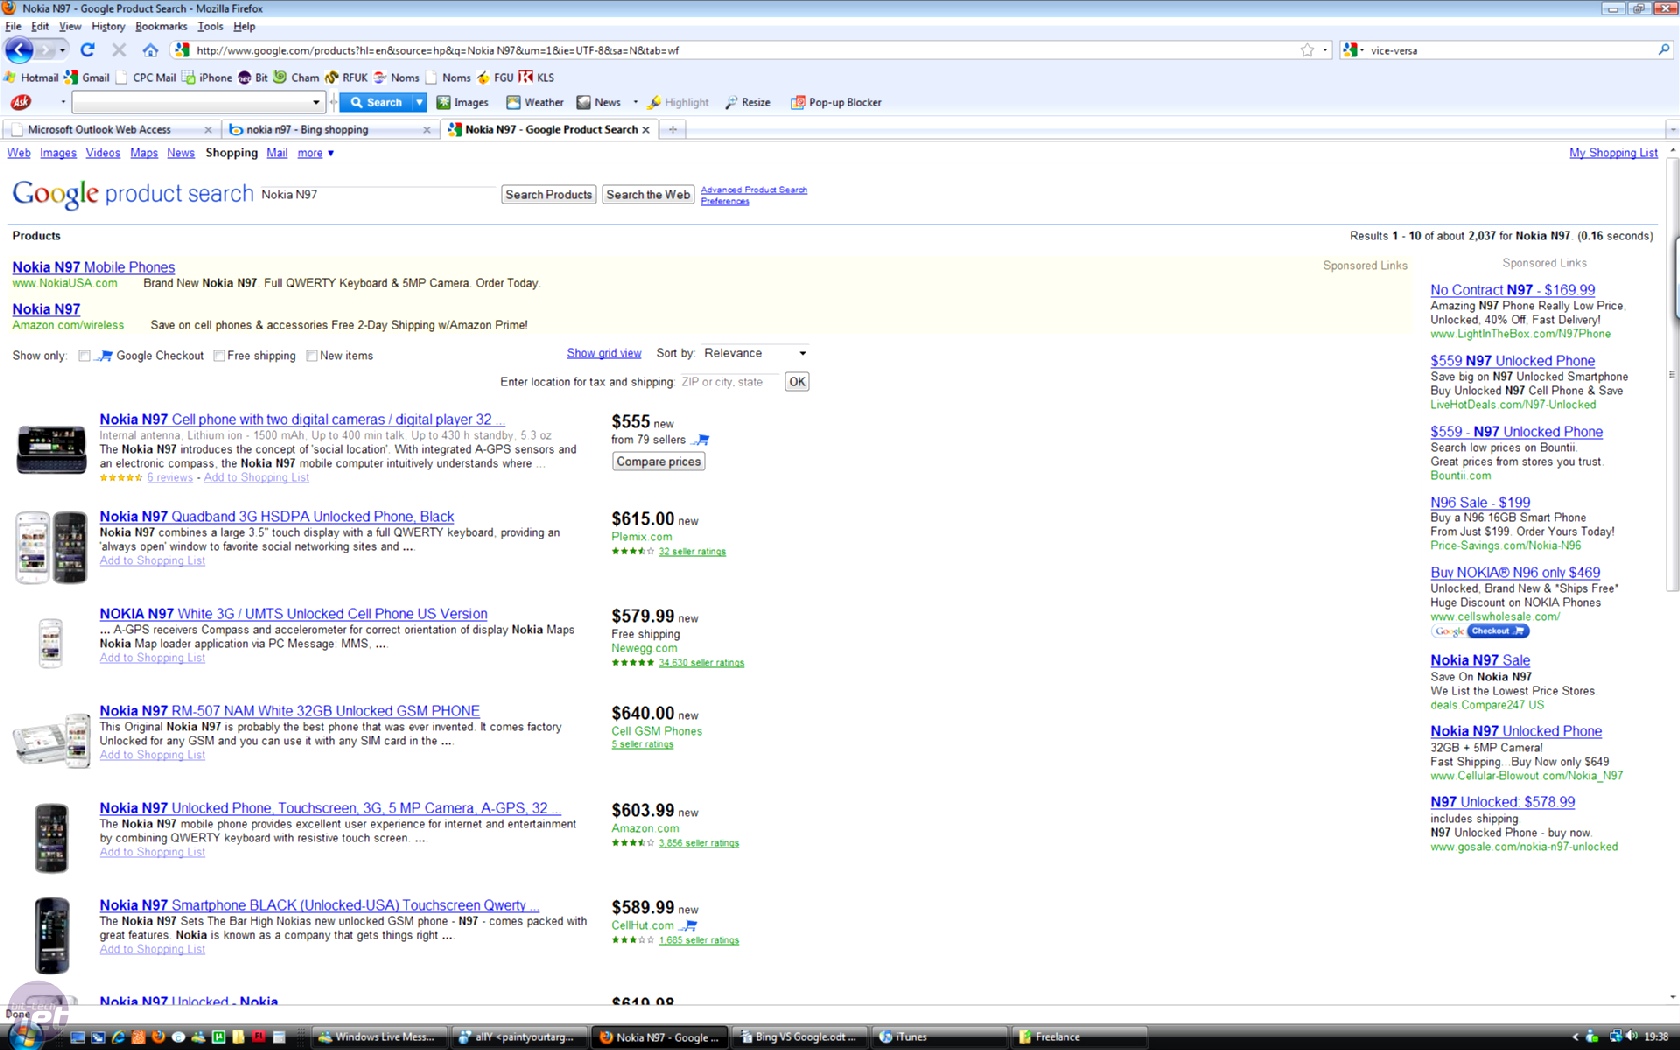Open the Ask News button dropdown arrow
1680x1050 pixels.
(x=635, y=102)
